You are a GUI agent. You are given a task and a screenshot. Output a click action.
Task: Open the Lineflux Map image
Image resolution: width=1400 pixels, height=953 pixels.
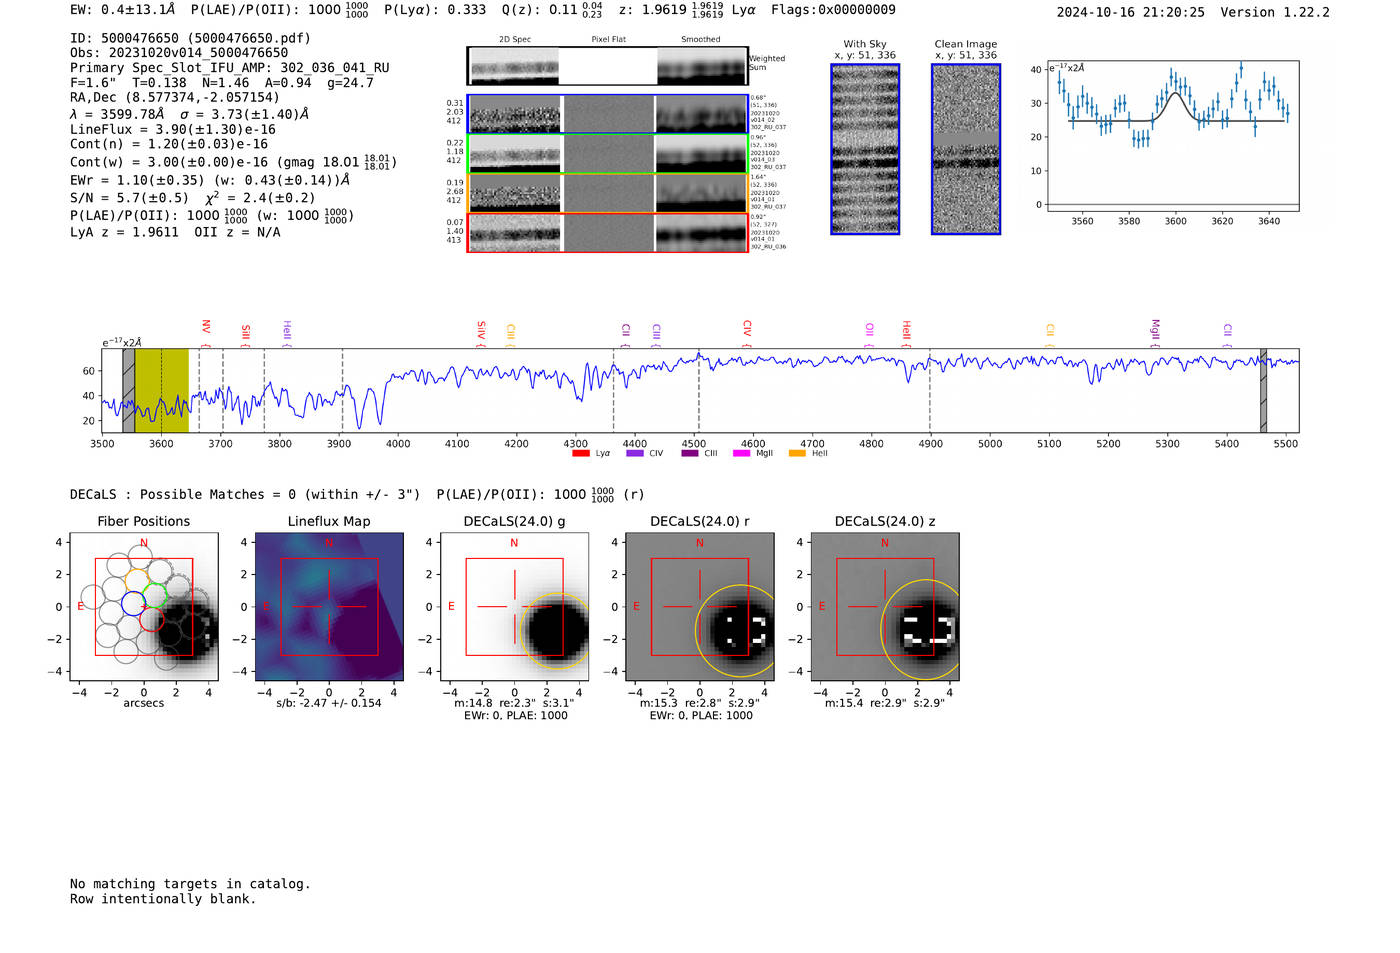click(329, 607)
